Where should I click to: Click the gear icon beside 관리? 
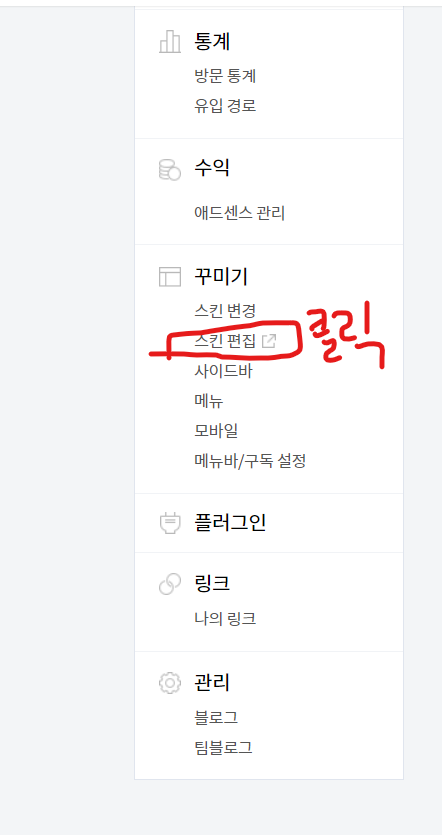pyautogui.click(x=170, y=683)
